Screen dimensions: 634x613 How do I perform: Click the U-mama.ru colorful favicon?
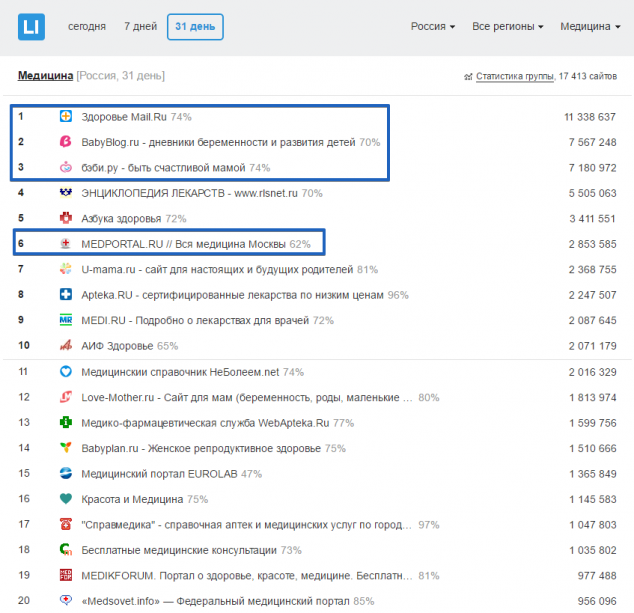coord(66,269)
